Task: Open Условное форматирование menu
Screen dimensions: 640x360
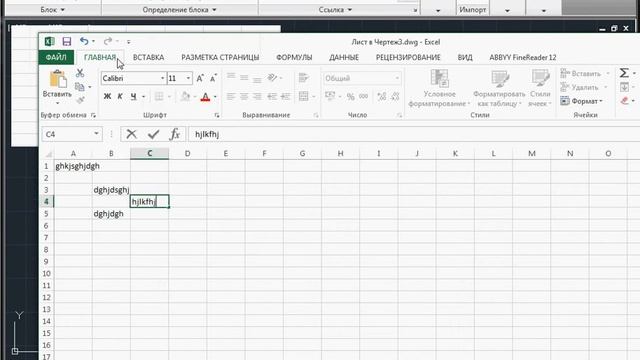Action: coord(439,88)
